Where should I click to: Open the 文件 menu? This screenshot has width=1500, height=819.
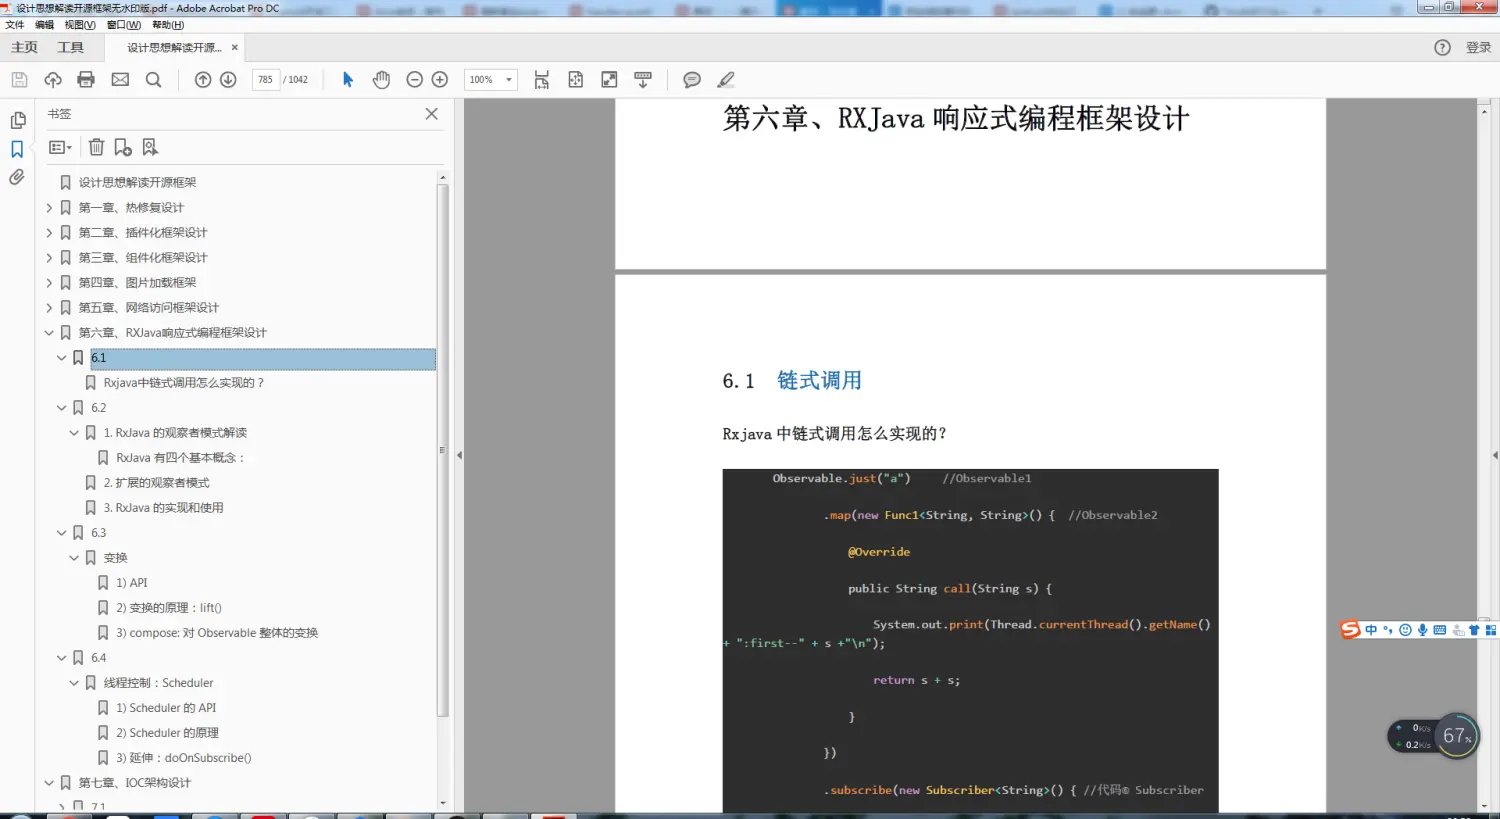coord(15,25)
